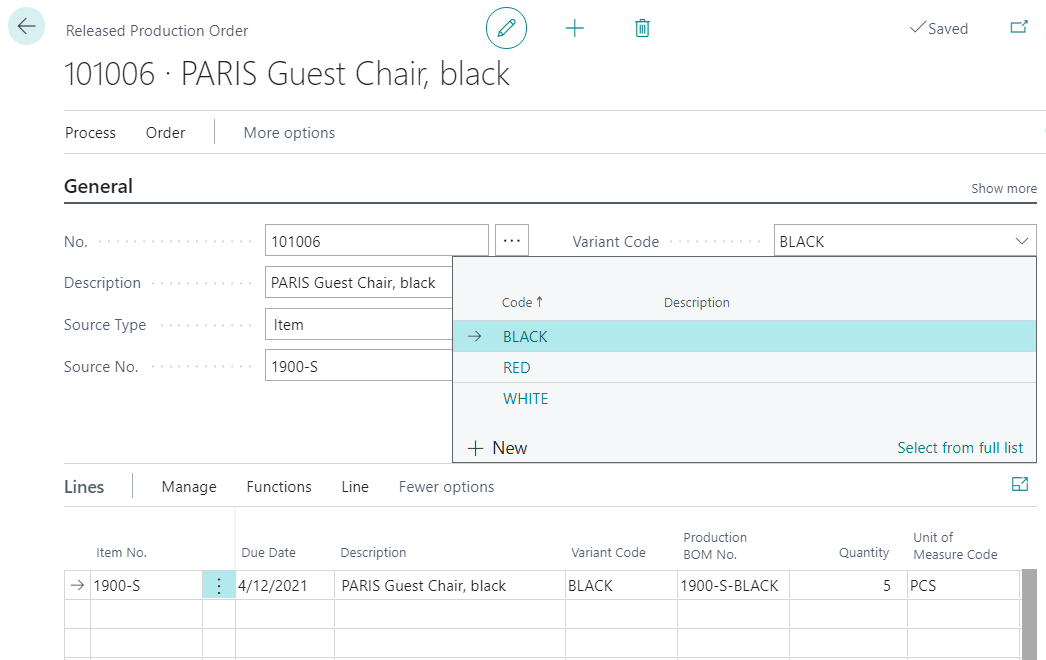
Task: Click Select from full list link
Action: click(960, 448)
